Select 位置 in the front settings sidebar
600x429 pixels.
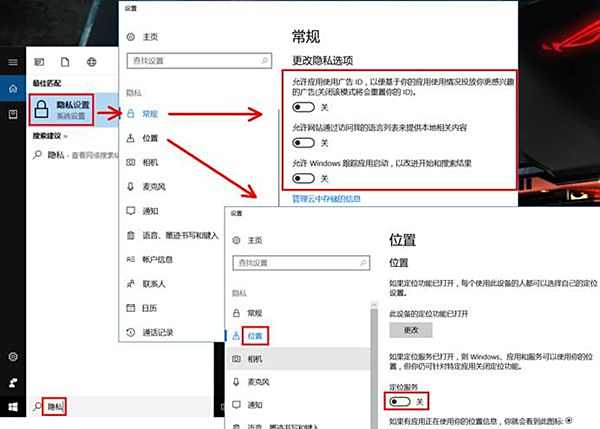click(x=255, y=336)
